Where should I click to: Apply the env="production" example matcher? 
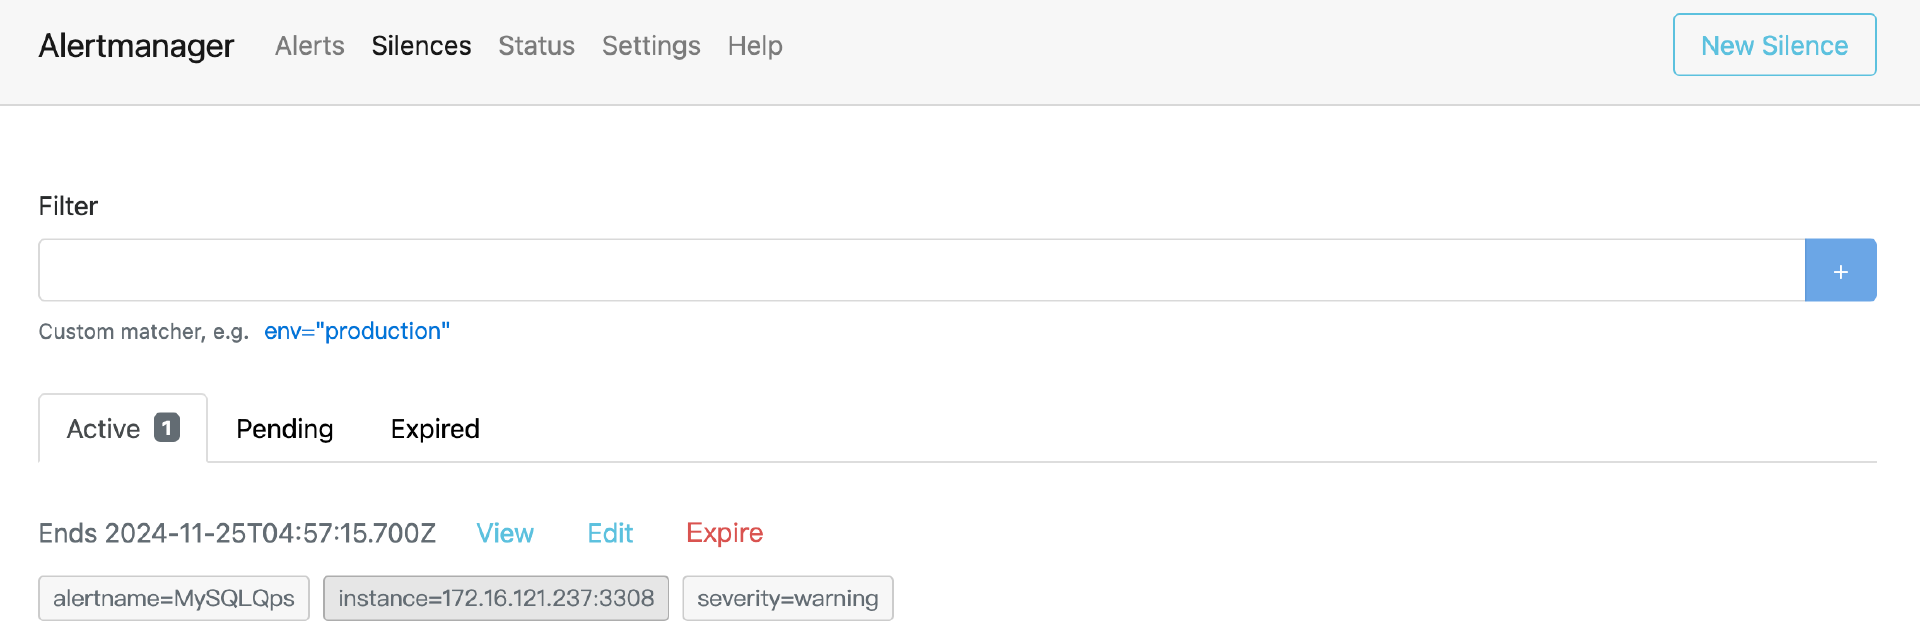click(x=357, y=331)
